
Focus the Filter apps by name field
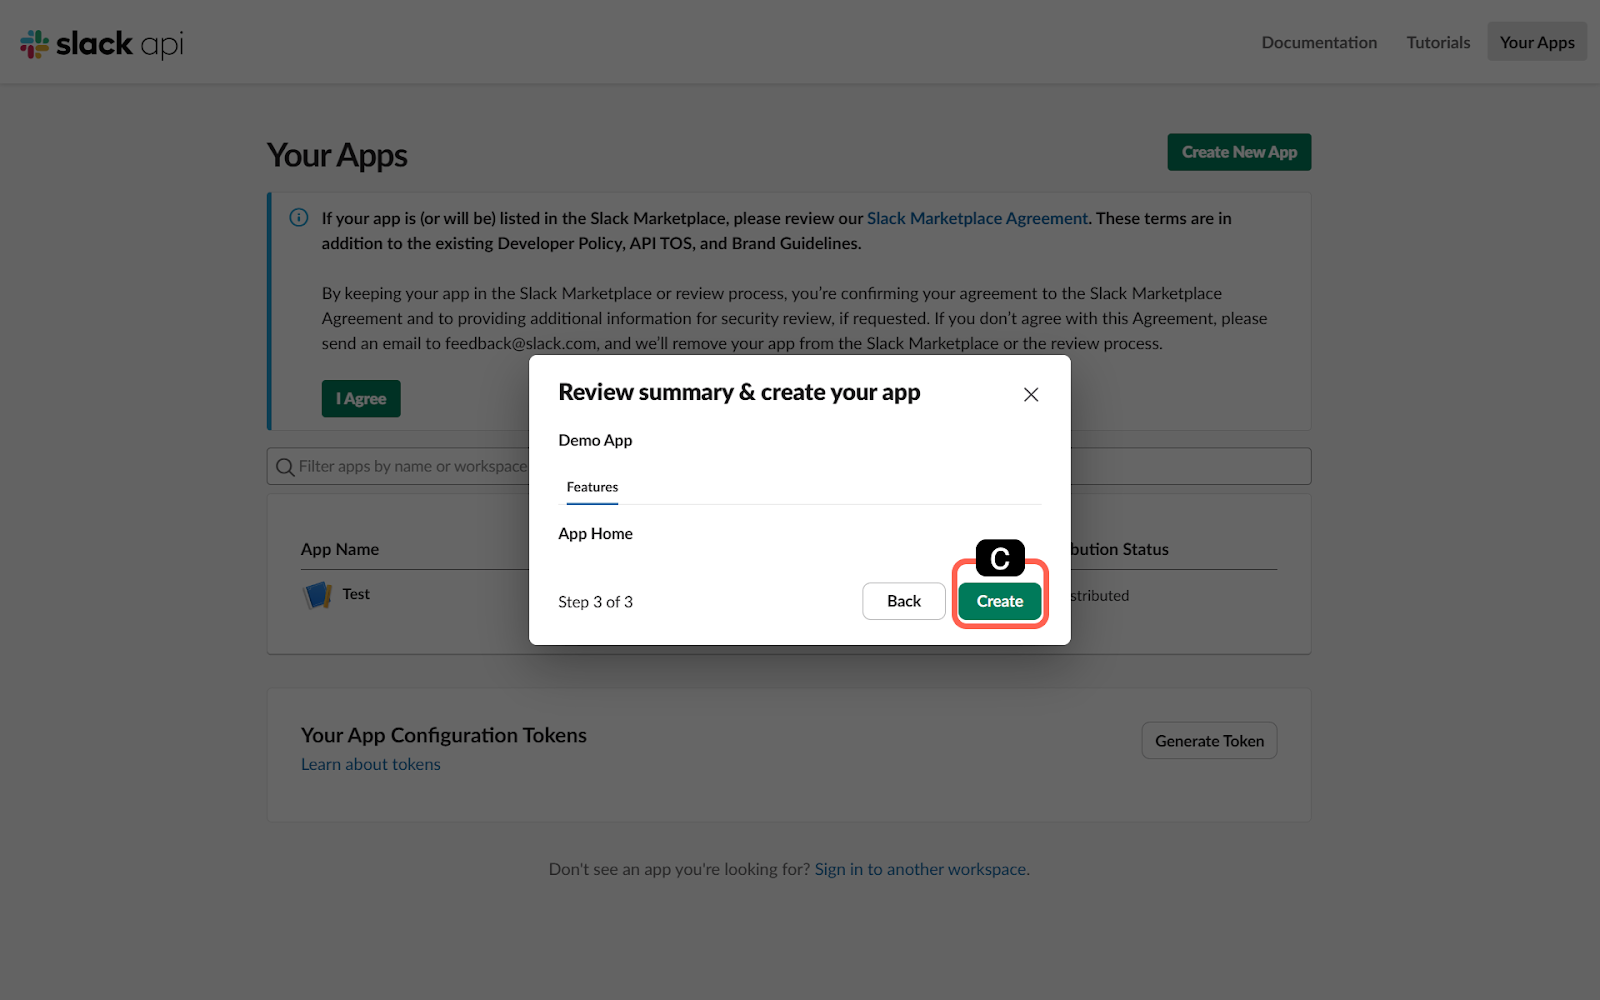(410, 467)
